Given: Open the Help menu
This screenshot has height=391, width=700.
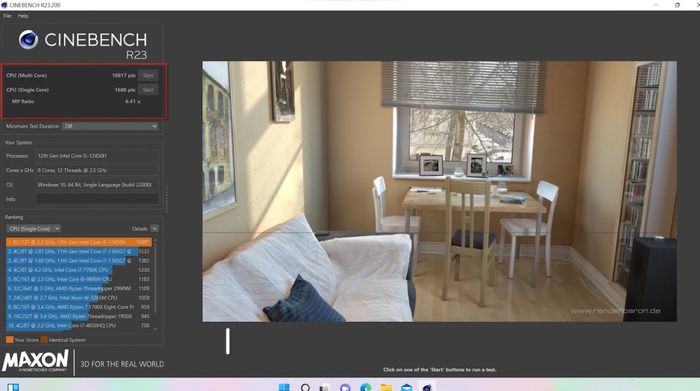Looking at the screenshot, I should (x=23, y=16).
